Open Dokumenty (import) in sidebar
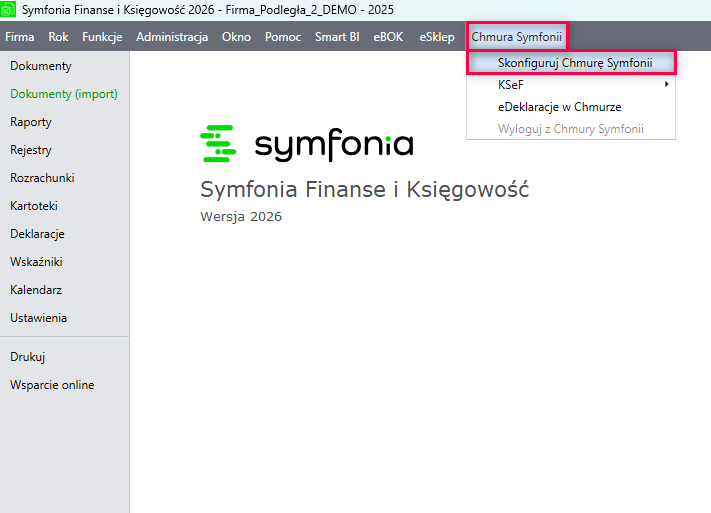This screenshot has height=513, width=711. [x=64, y=94]
